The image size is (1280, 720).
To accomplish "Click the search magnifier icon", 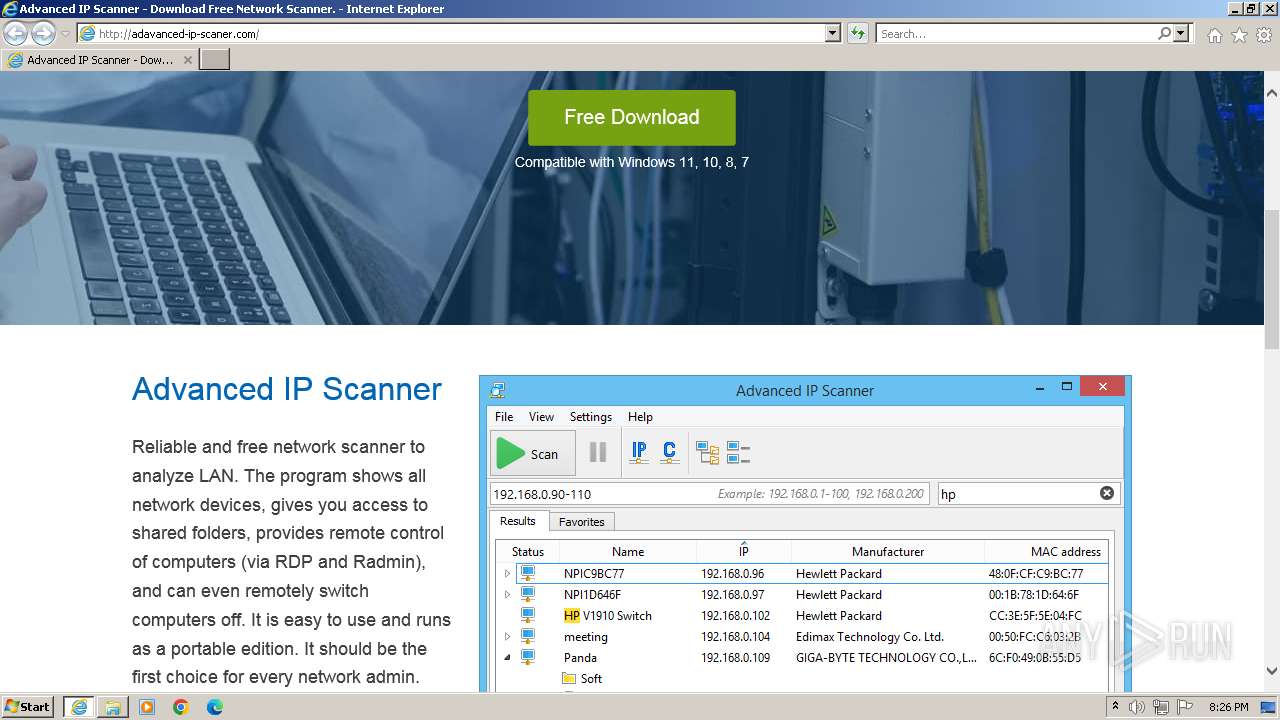I will point(1164,34).
